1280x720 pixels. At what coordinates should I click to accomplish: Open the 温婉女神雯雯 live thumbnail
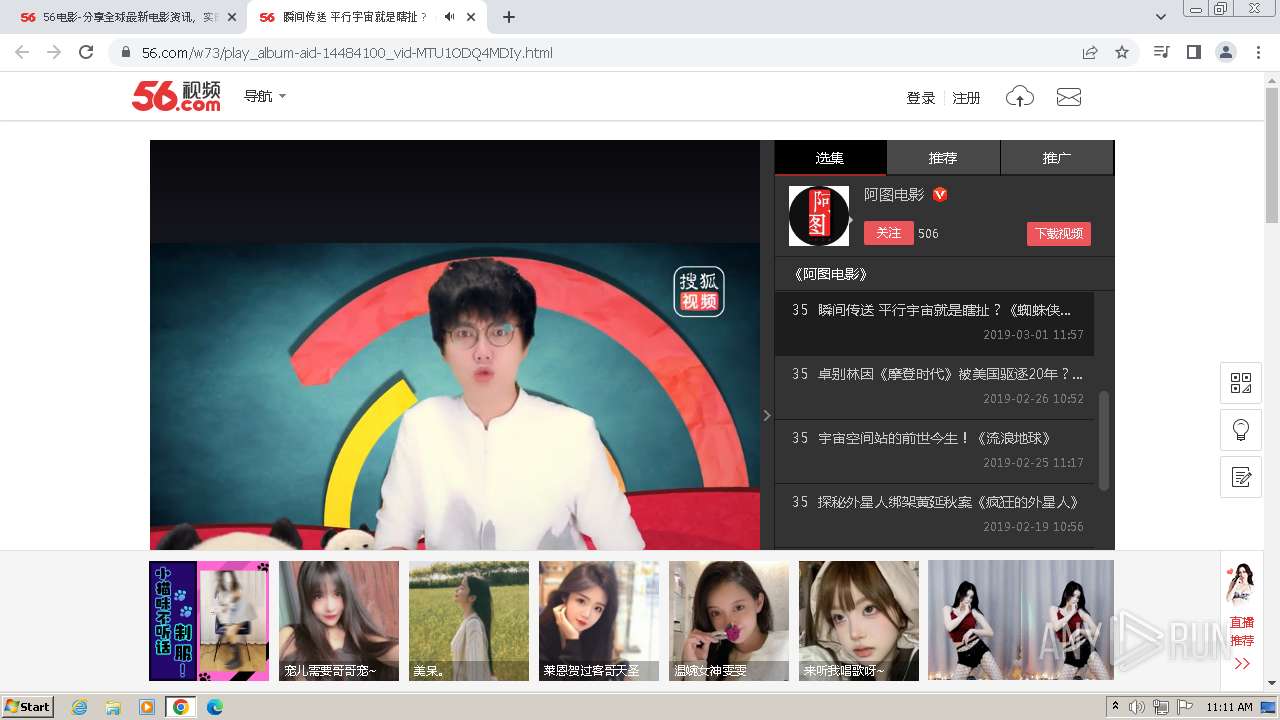click(729, 621)
